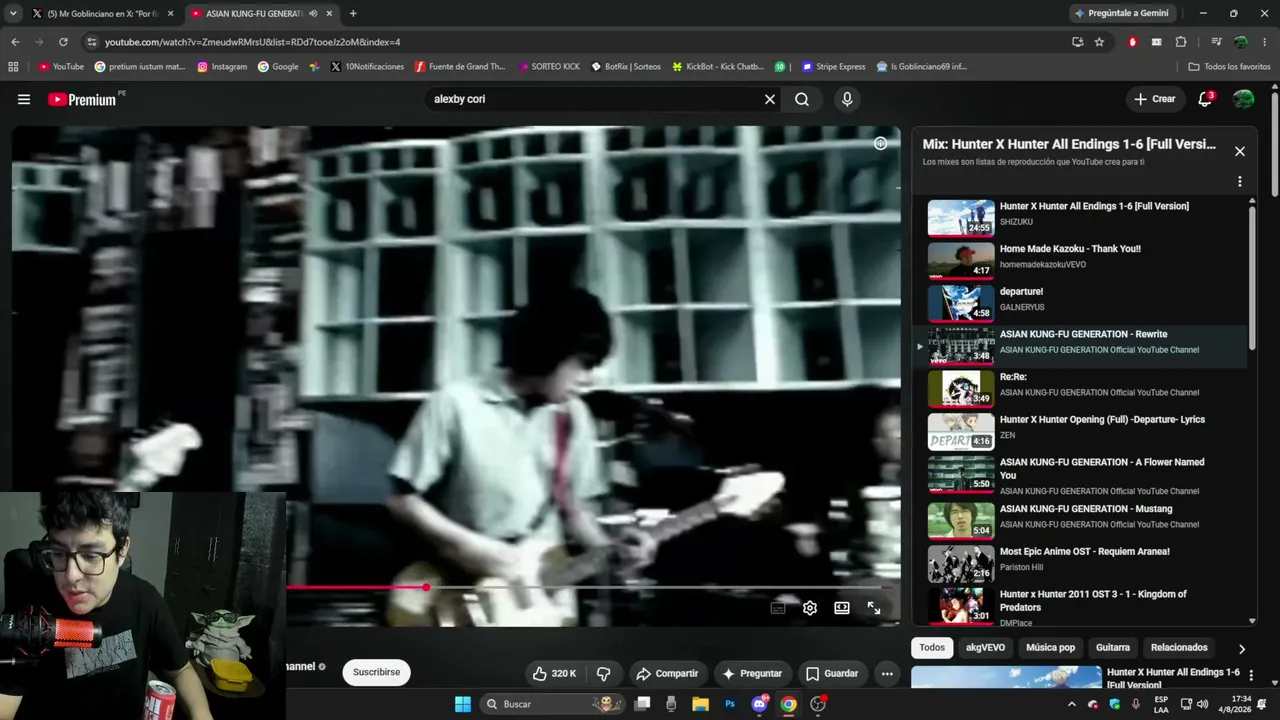Select the Guitarra filter chip
Viewport: 1280px width, 720px height.
(x=1113, y=648)
